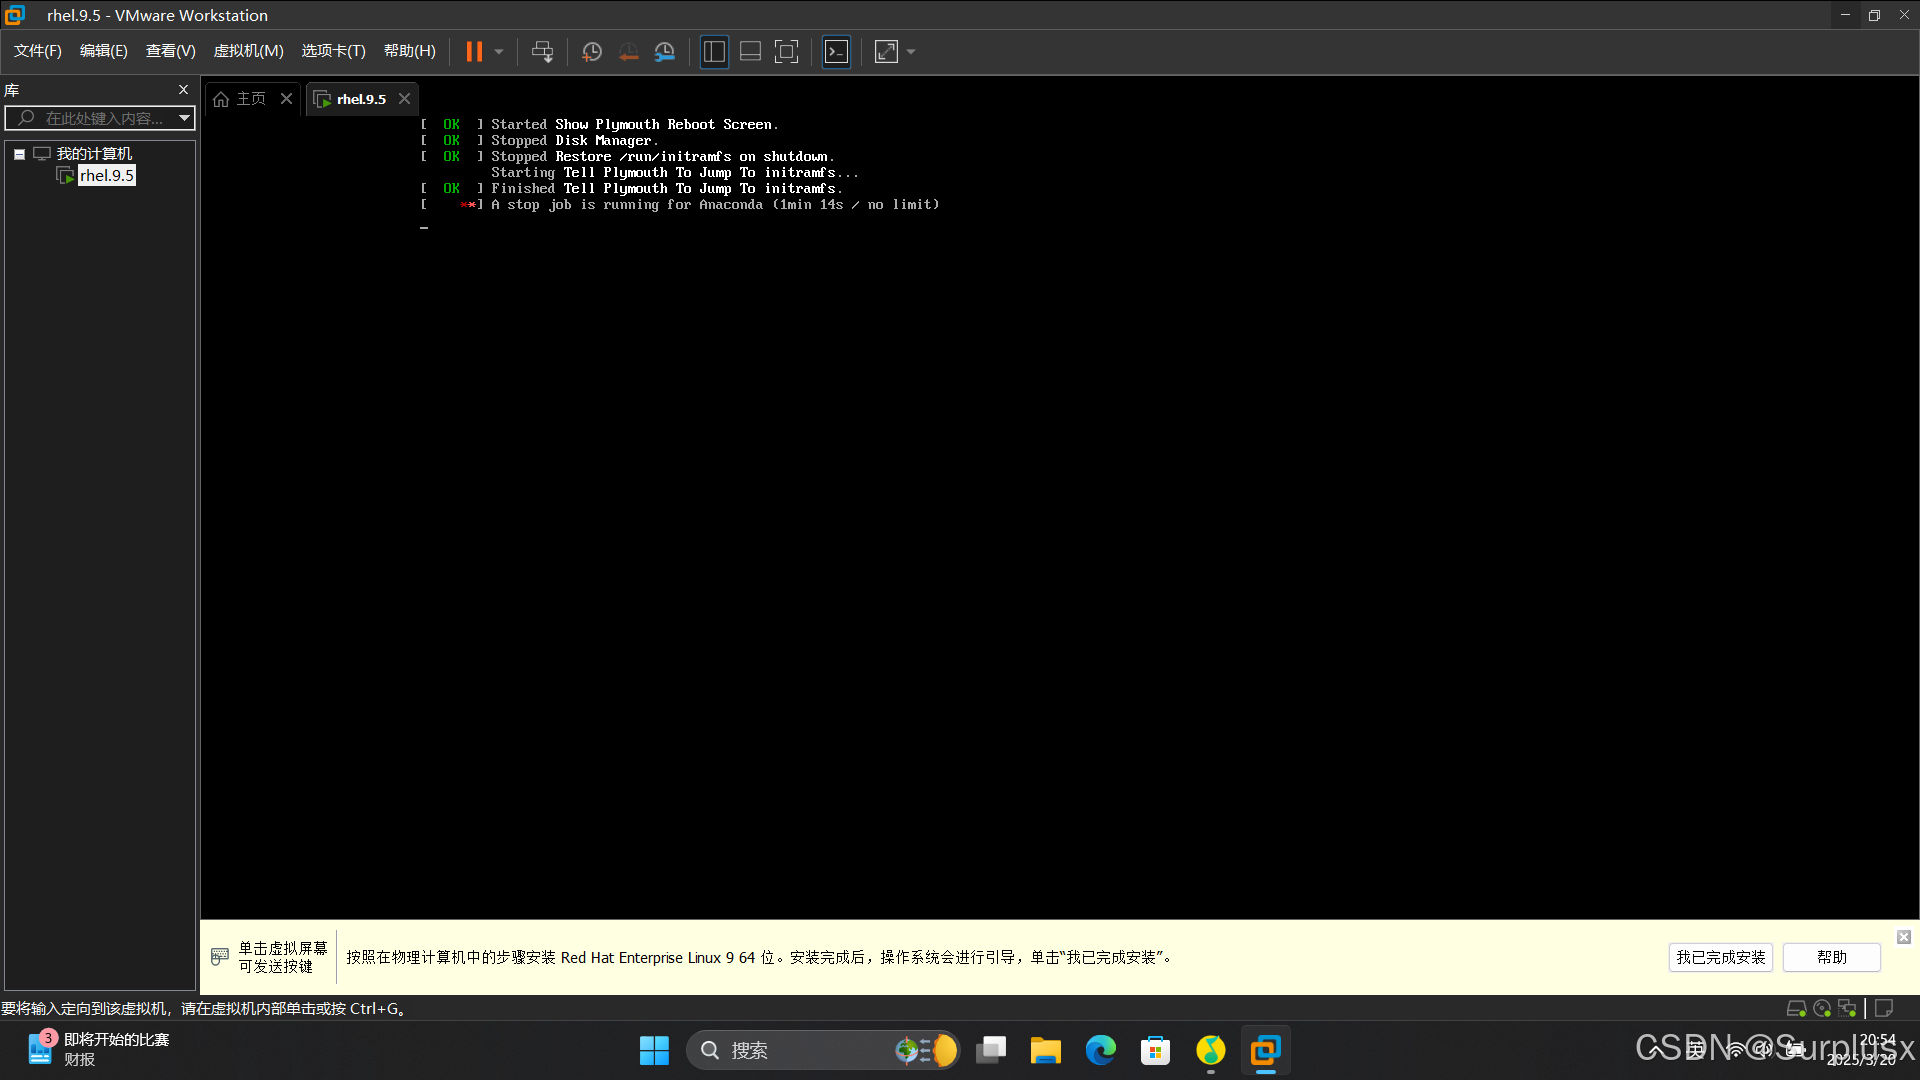This screenshot has height=1080, width=1920.
Task: Take a snapshot of the VM
Action: pyautogui.click(x=592, y=52)
